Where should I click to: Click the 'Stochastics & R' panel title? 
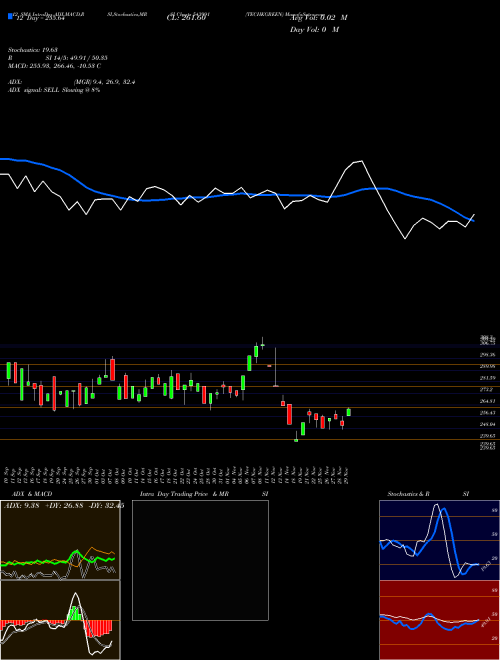pyautogui.click(x=408, y=494)
